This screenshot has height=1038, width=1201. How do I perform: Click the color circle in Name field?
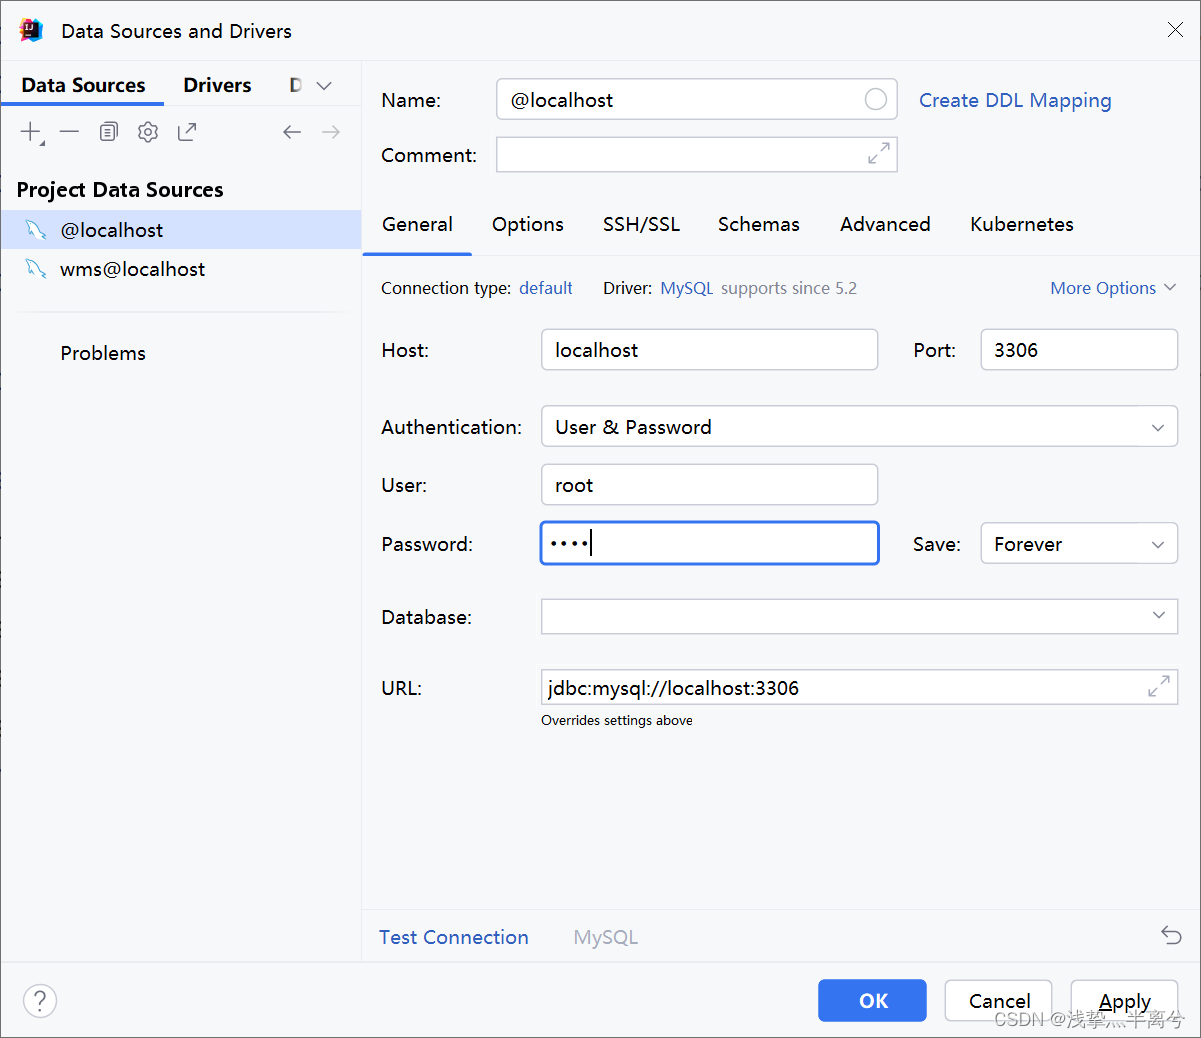coord(875,99)
